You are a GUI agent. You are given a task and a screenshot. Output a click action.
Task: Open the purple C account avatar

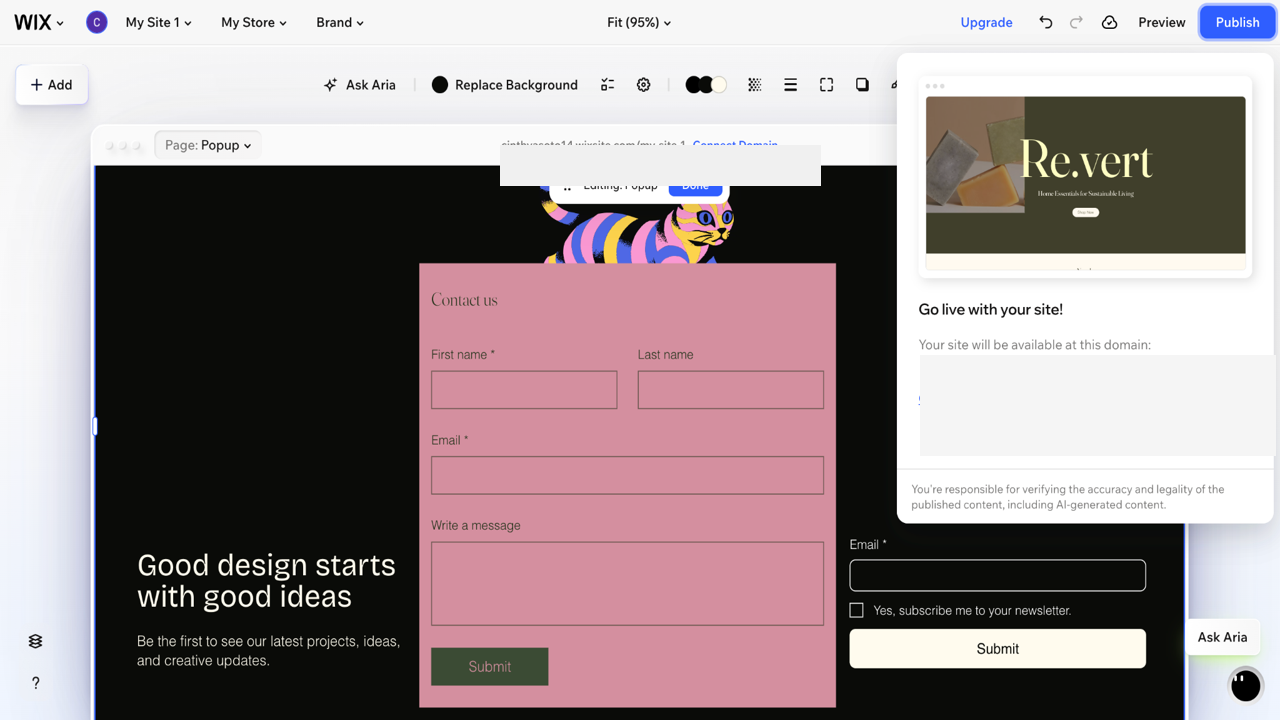tap(96, 22)
